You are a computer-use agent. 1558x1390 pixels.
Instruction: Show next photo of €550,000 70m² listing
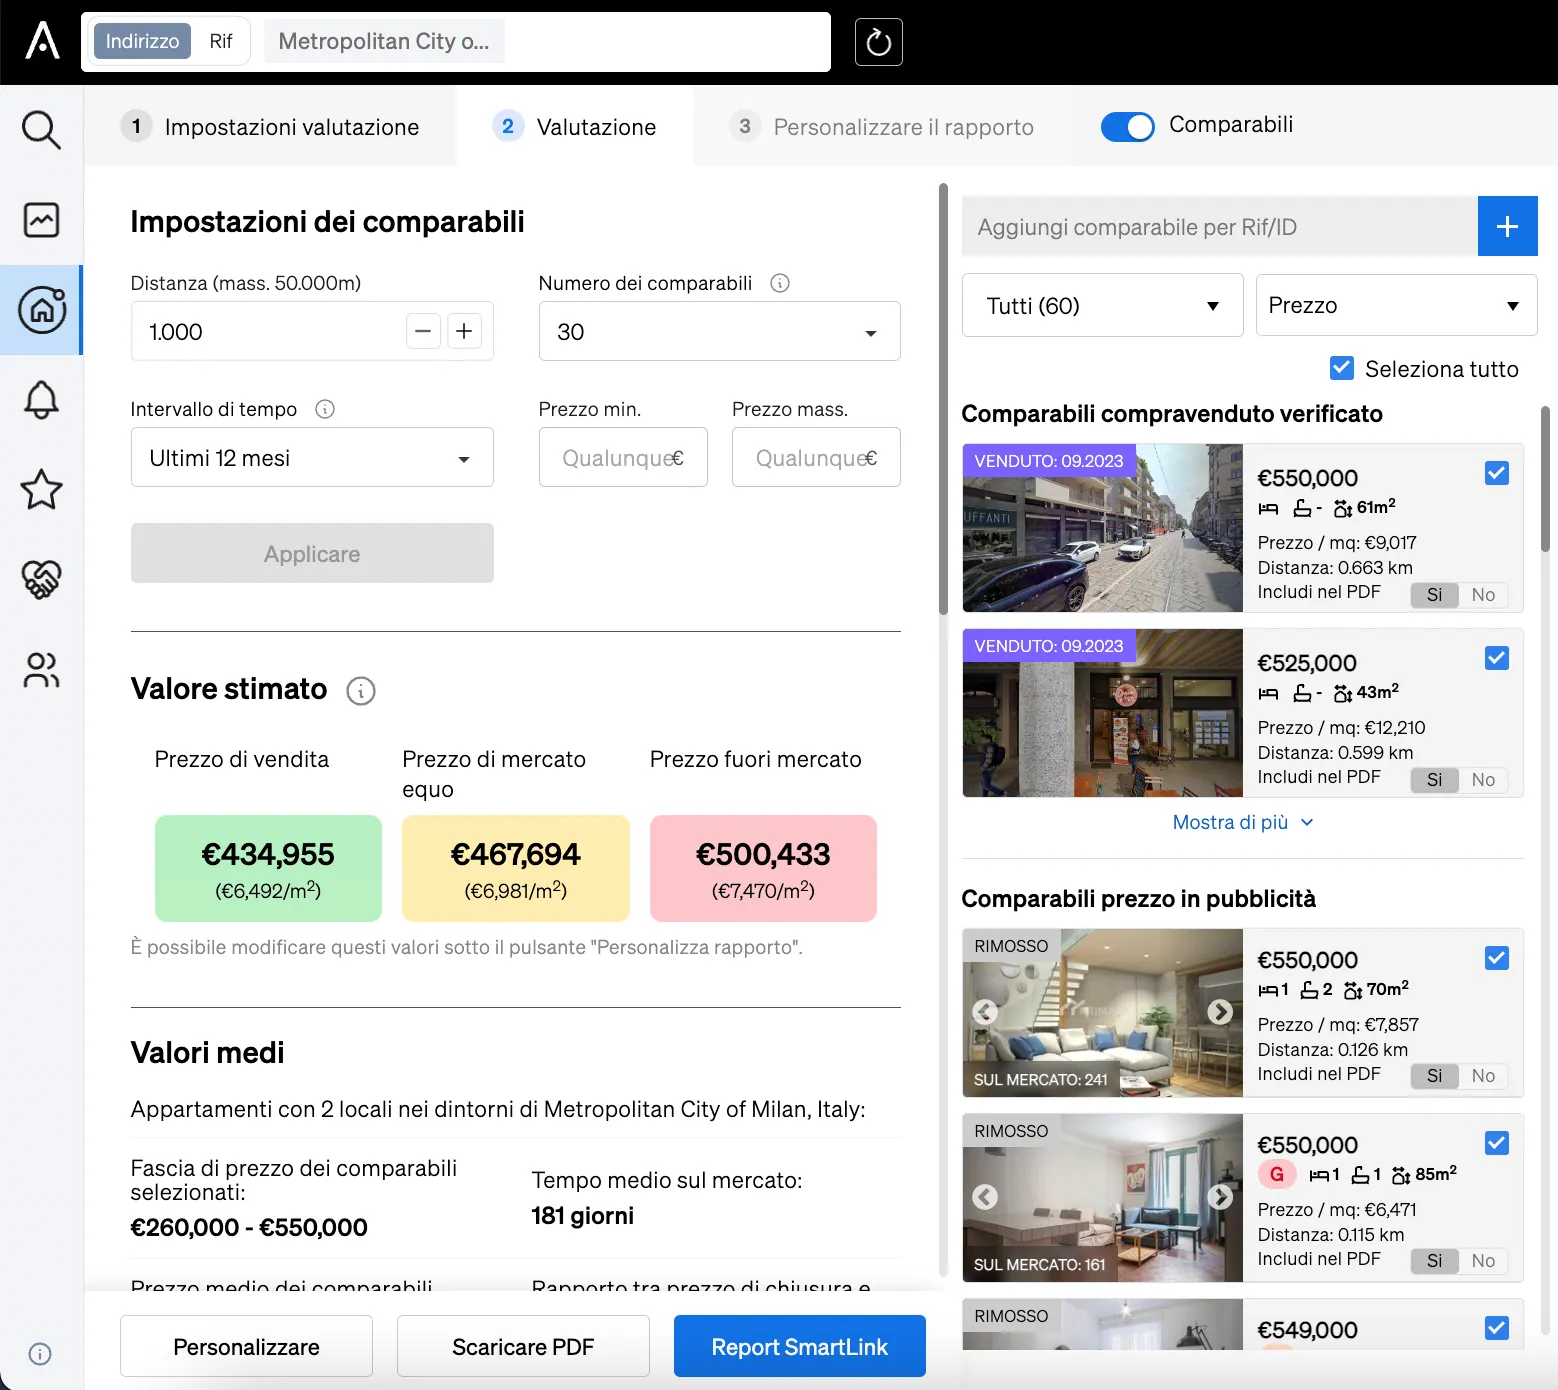1220,1012
